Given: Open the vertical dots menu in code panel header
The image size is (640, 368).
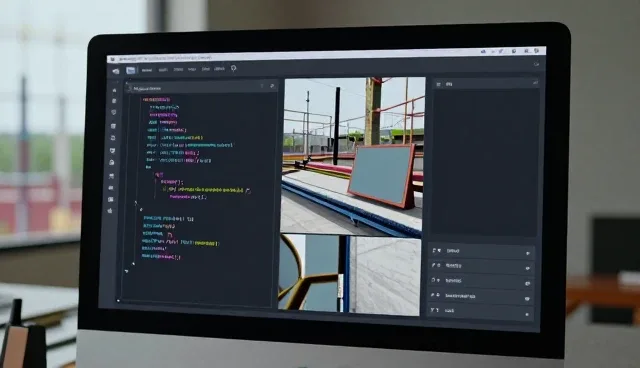Looking at the screenshot, I should (x=262, y=86).
